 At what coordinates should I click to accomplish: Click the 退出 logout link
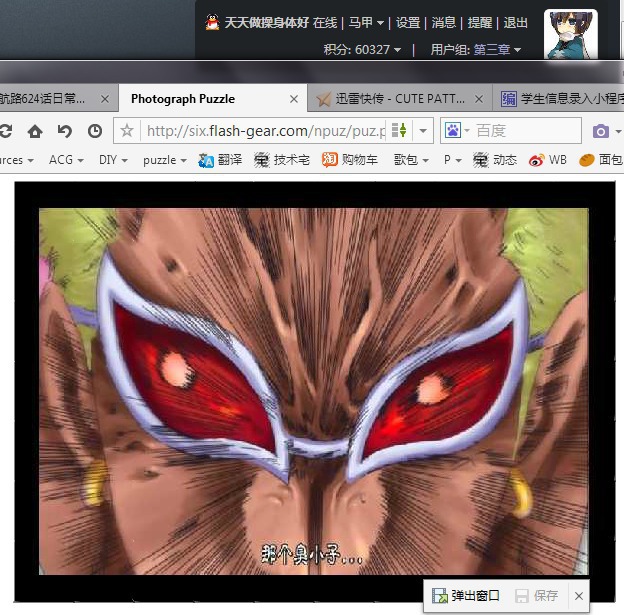tap(515, 23)
